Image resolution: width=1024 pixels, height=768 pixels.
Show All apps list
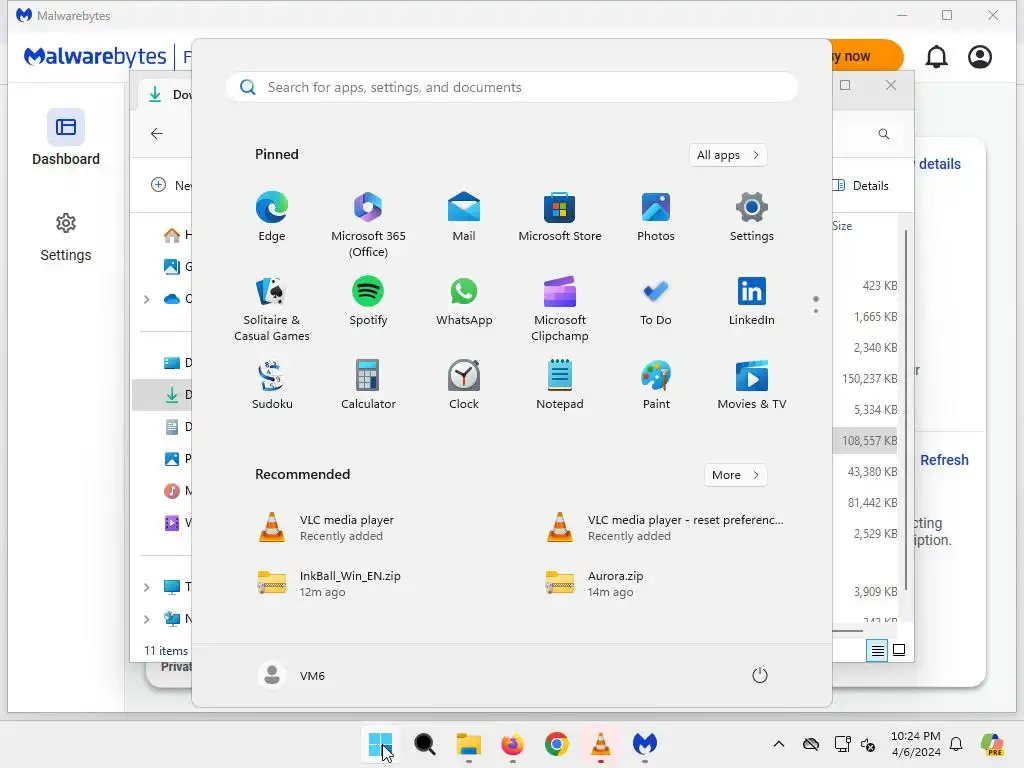(x=728, y=155)
